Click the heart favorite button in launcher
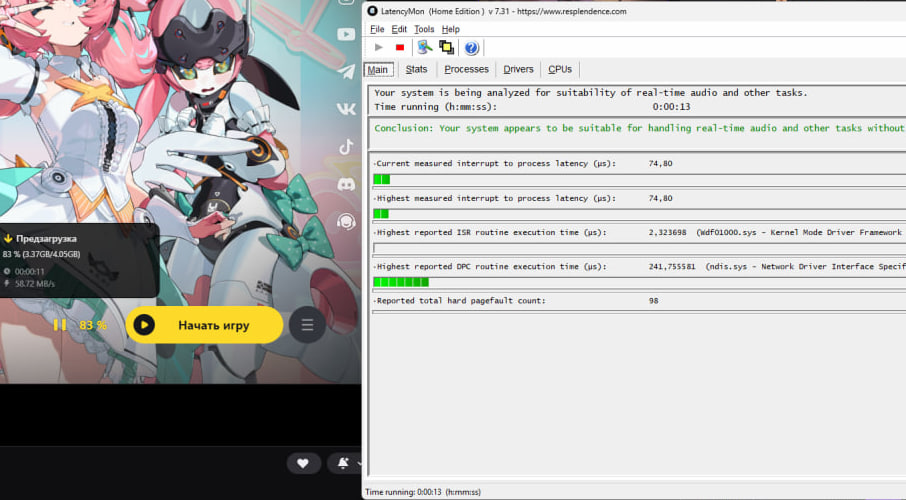 (303, 463)
